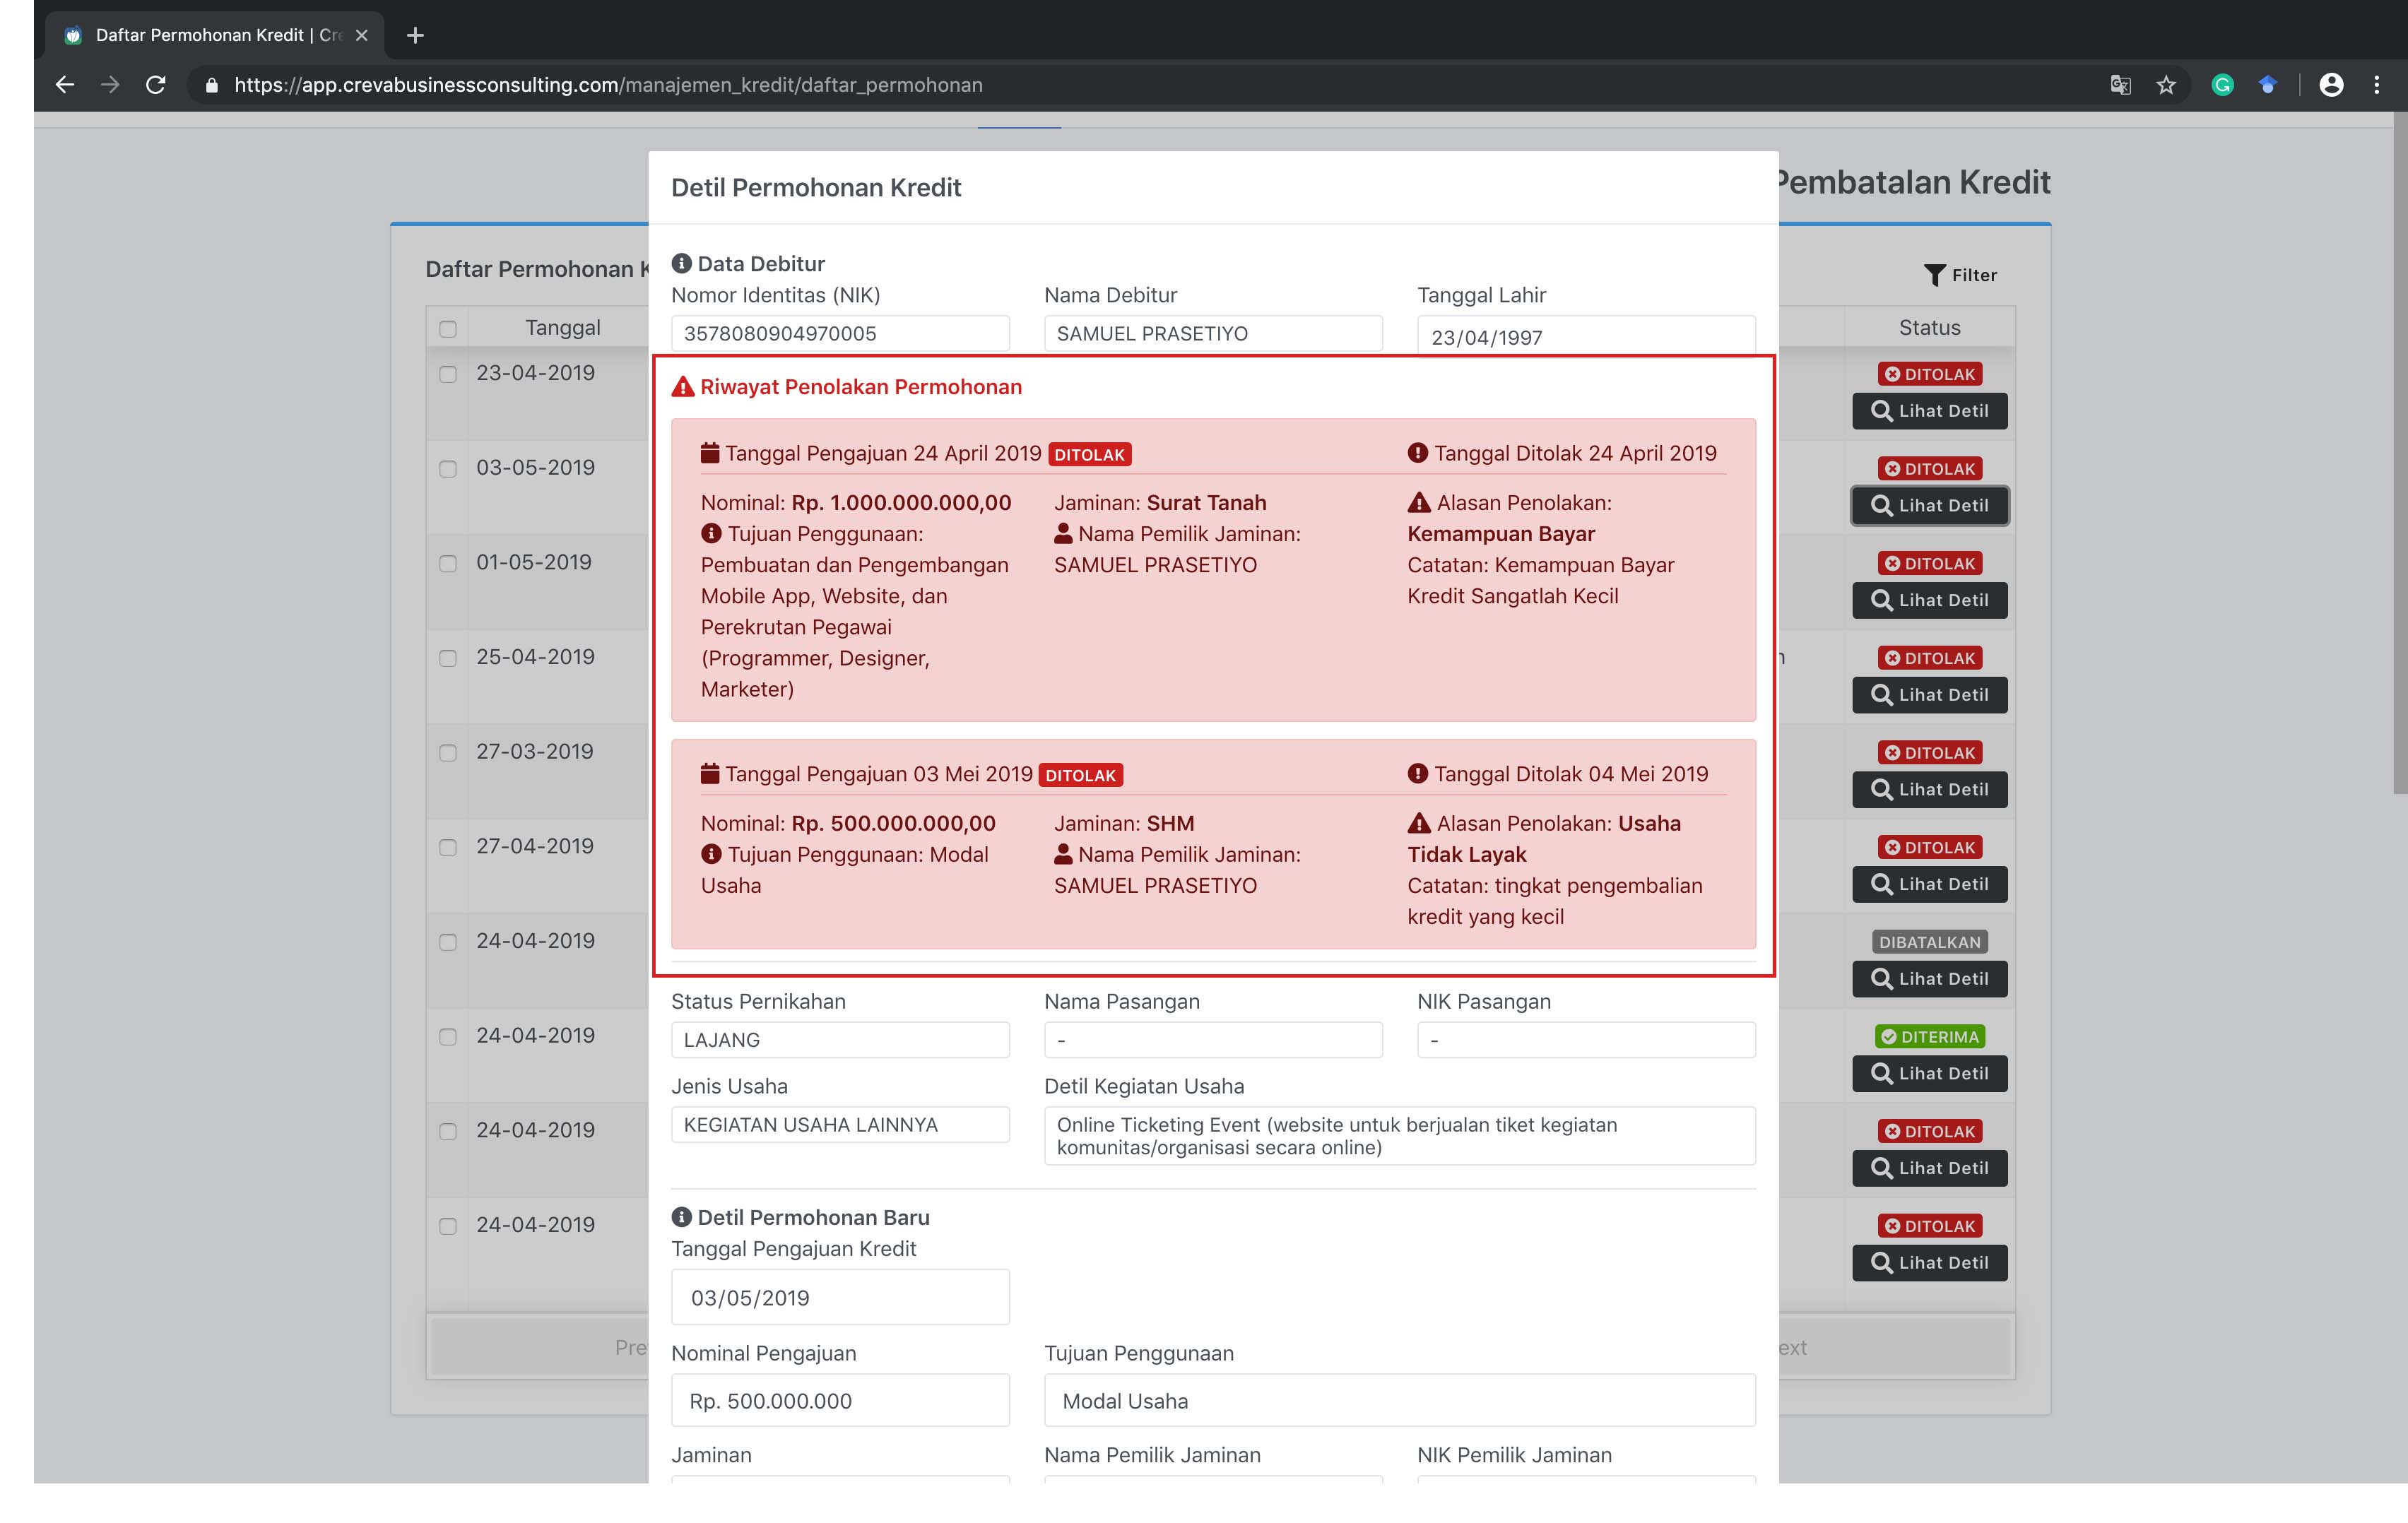Tick the checkbox of the DIBATALKAN row

(x=448, y=942)
